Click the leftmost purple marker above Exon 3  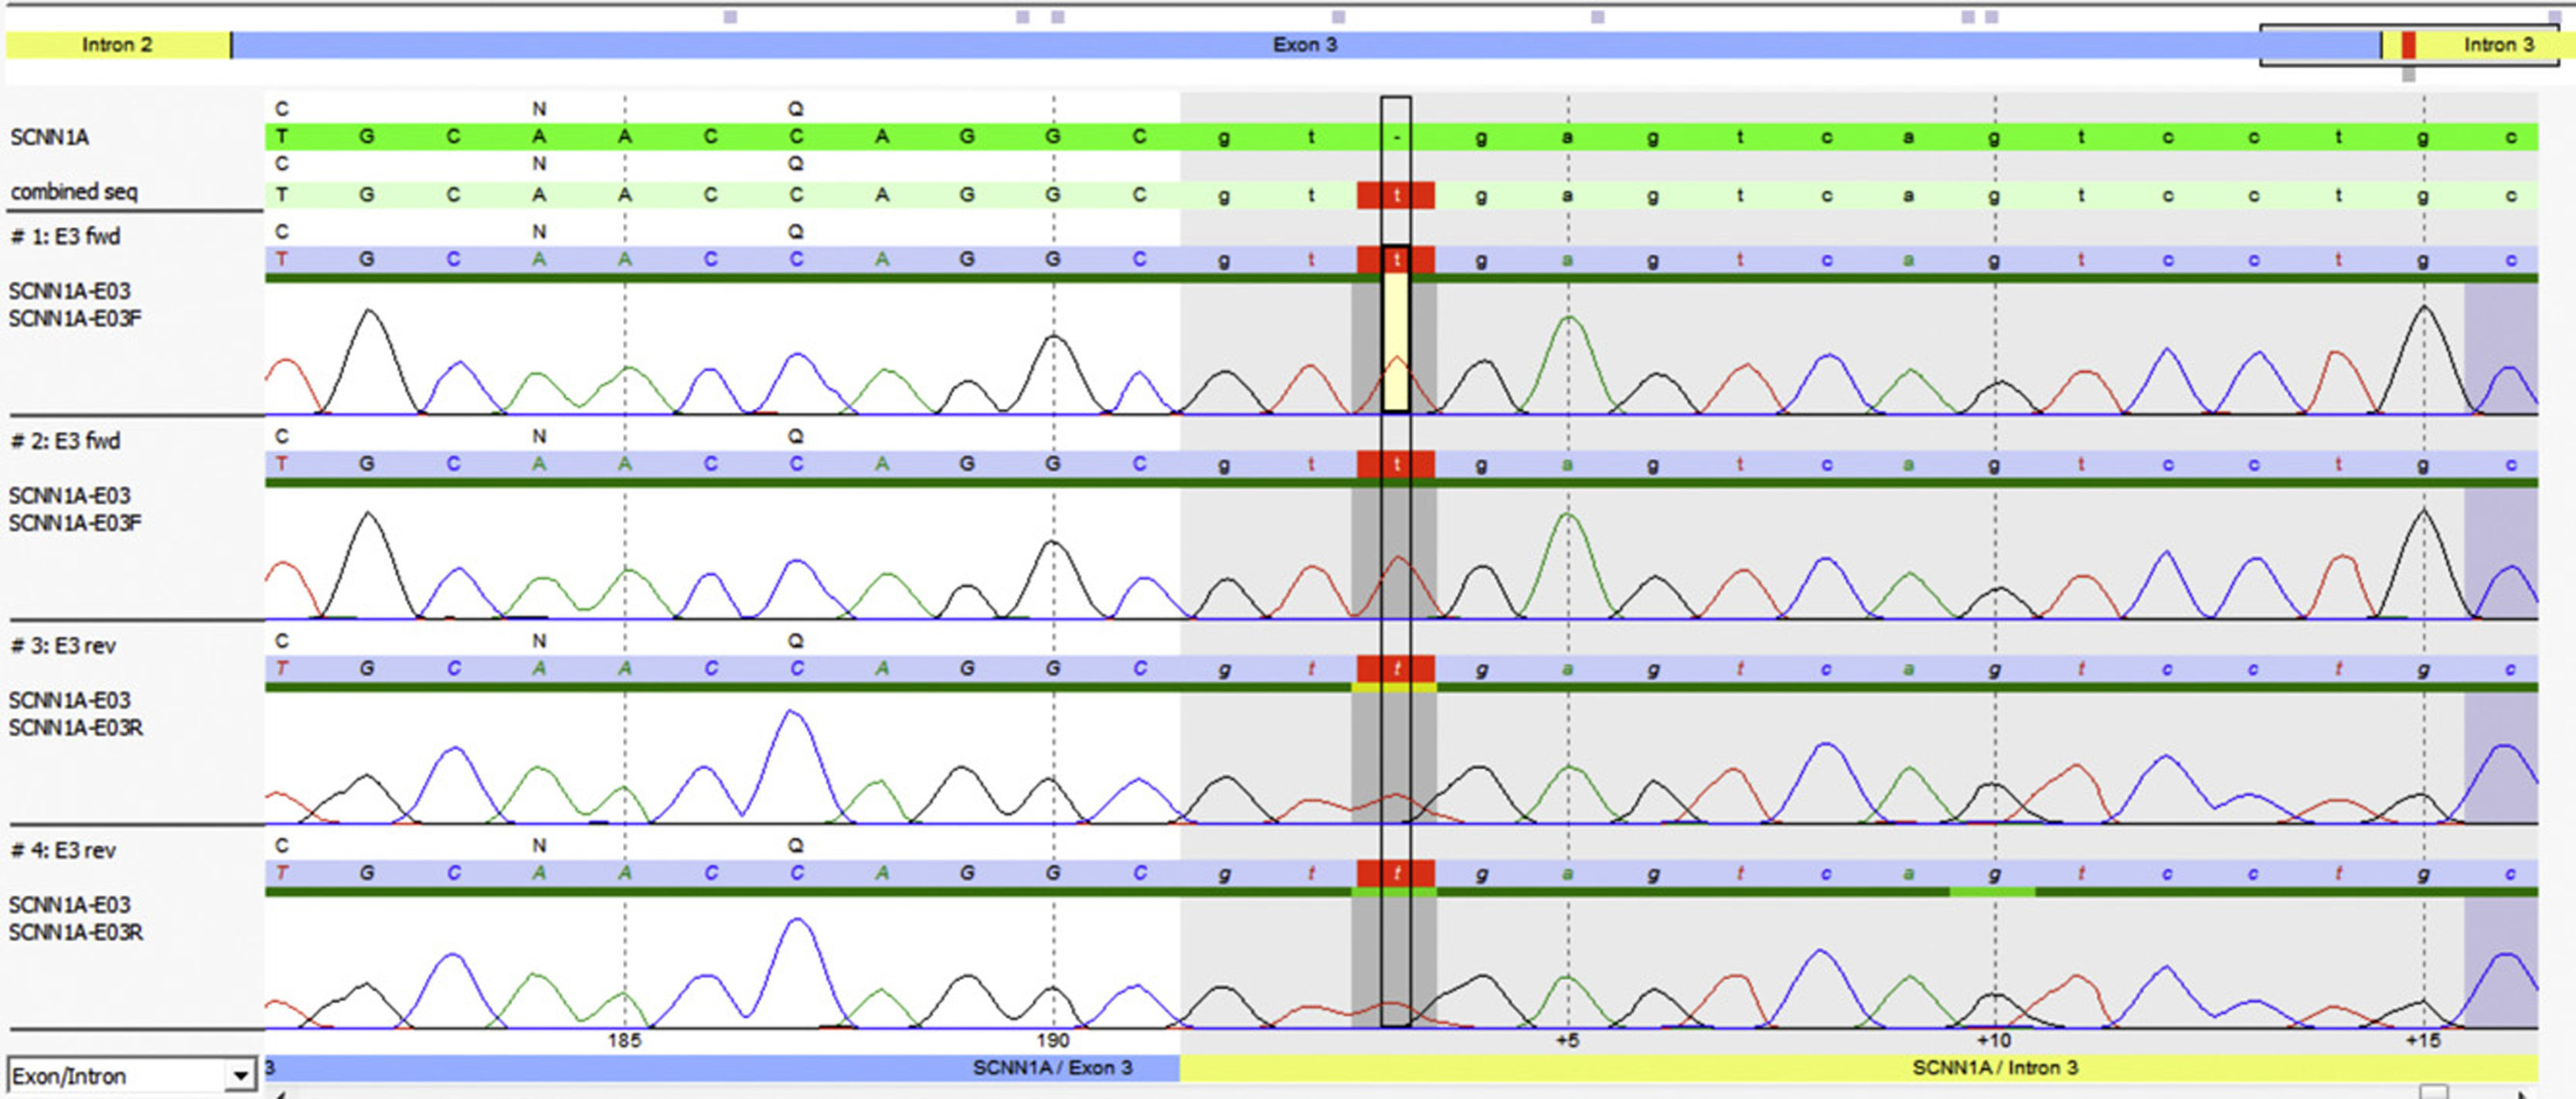click(730, 17)
